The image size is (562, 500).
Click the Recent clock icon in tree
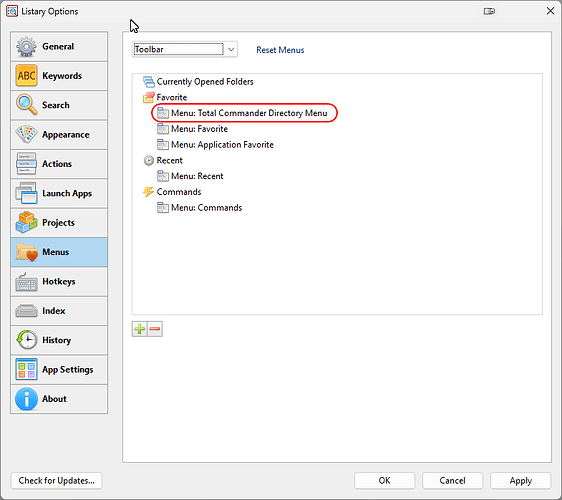pyautogui.click(x=149, y=161)
